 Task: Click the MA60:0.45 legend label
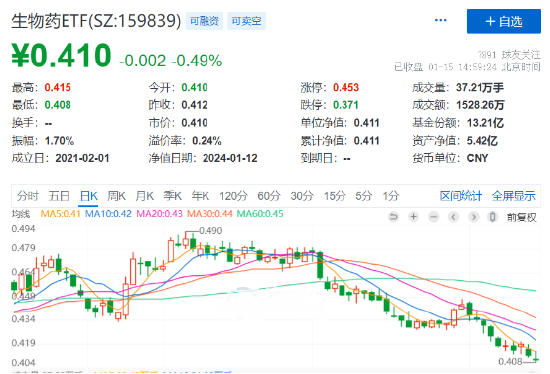[260, 214]
